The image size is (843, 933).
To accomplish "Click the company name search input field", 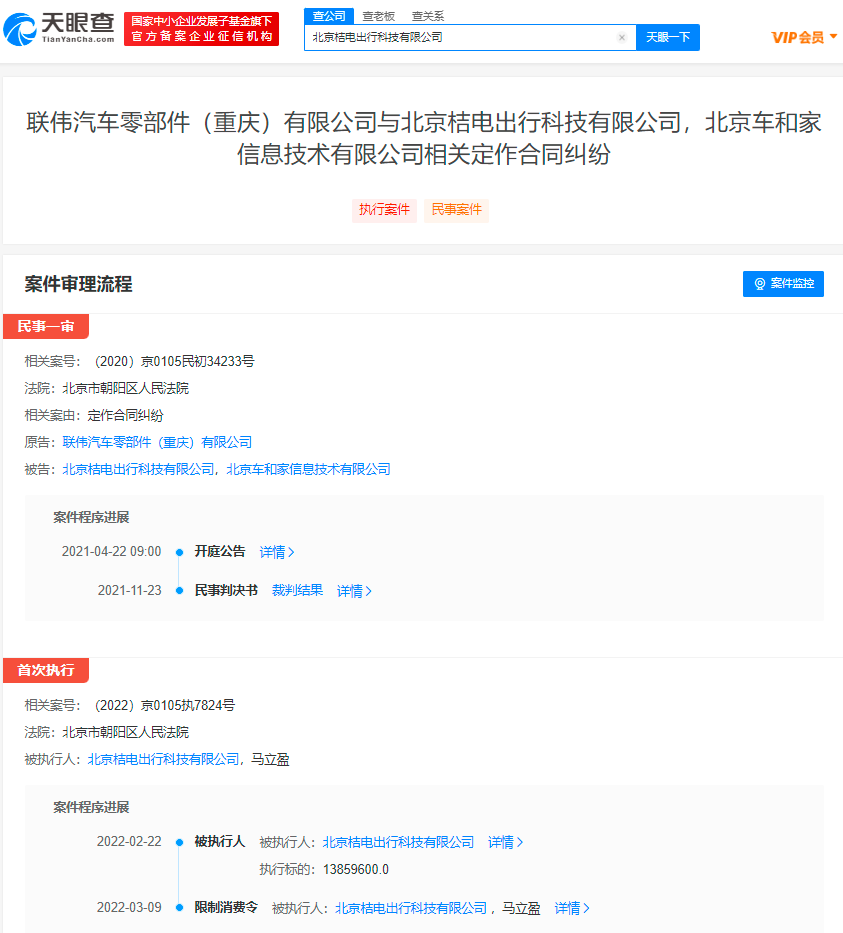I will 450,37.
